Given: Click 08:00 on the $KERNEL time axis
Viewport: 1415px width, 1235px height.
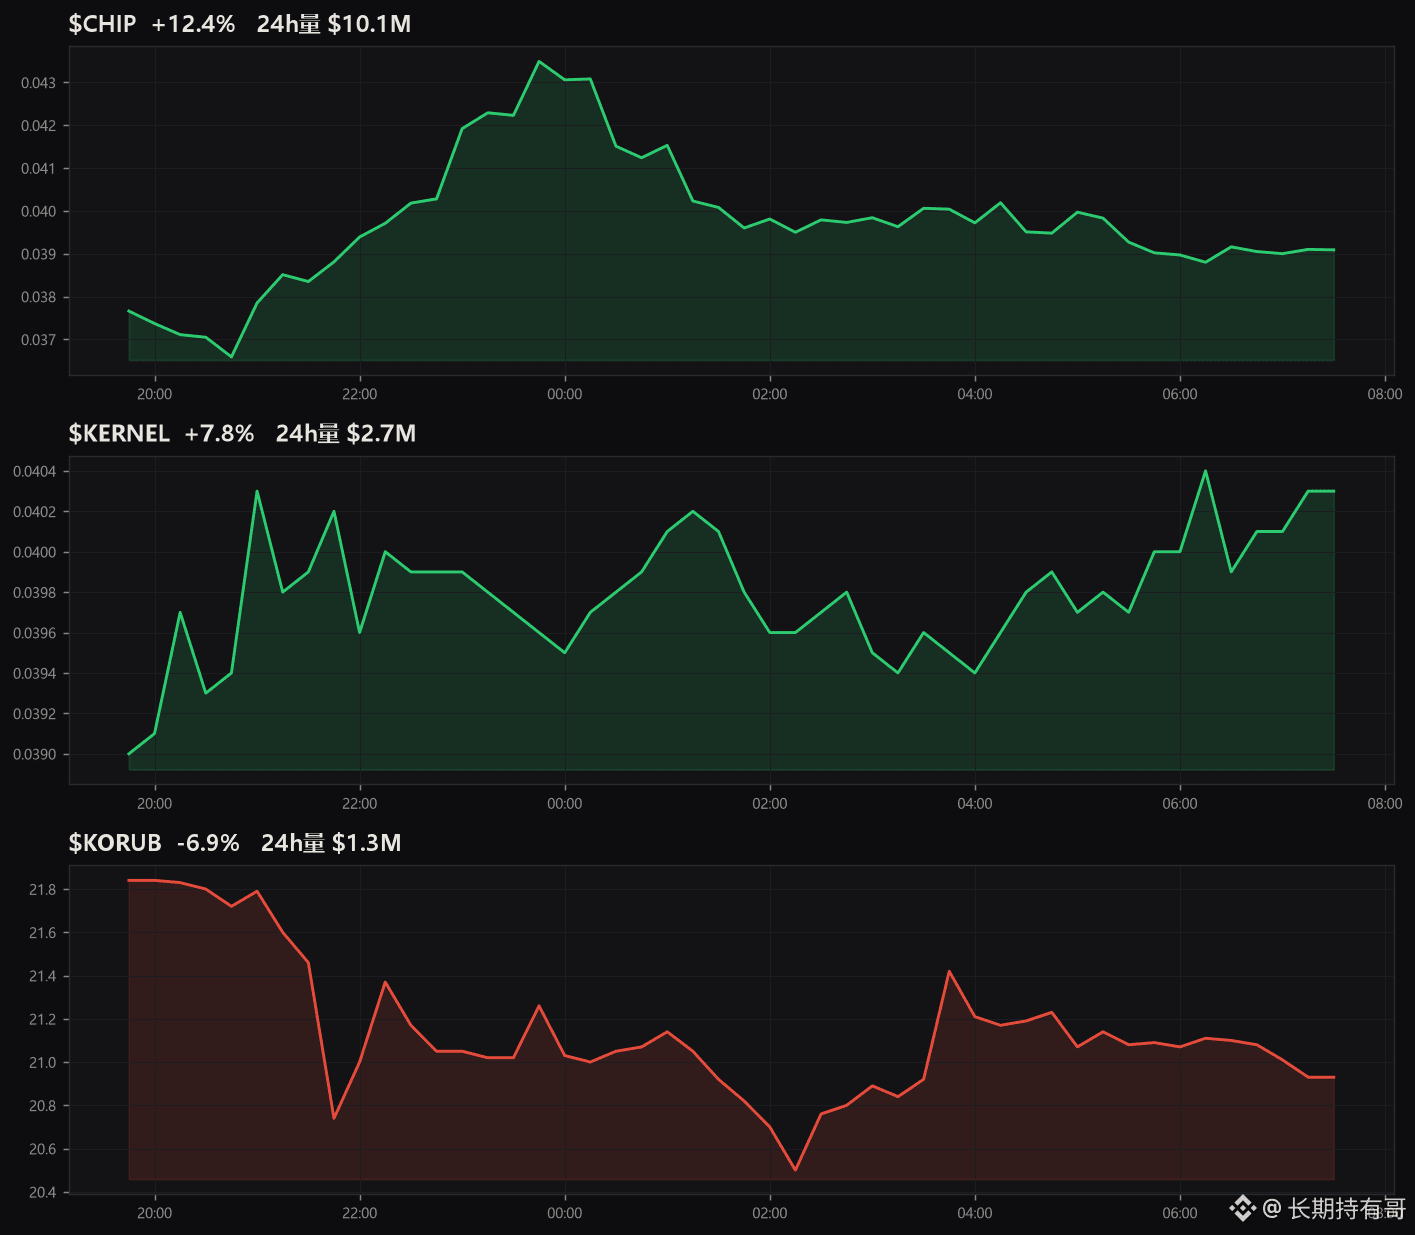Looking at the screenshot, I should click(x=1385, y=803).
